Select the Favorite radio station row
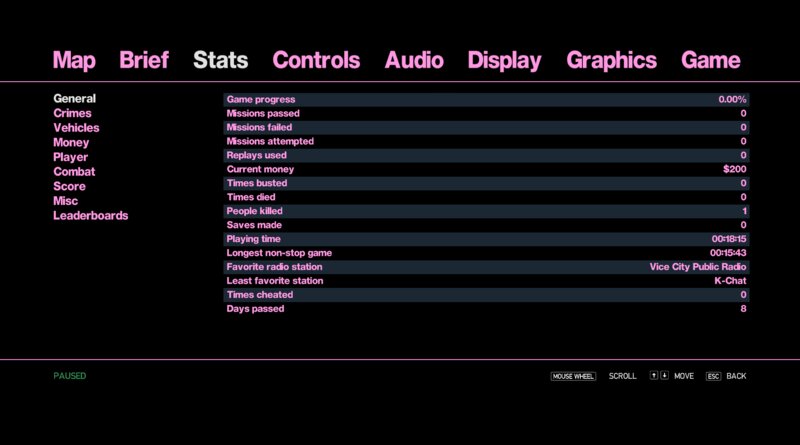The width and height of the screenshot is (800, 445). click(x=486, y=267)
